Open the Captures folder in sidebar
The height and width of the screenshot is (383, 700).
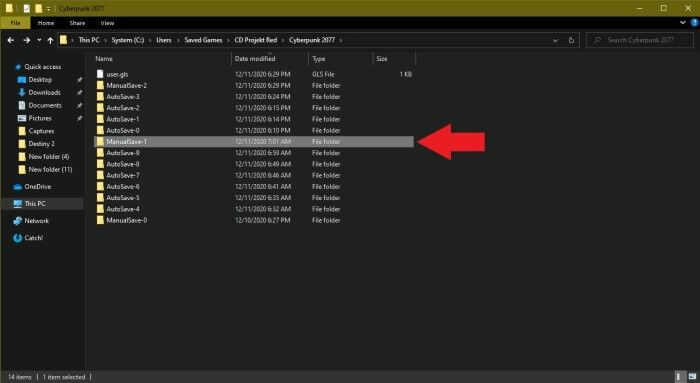41,131
